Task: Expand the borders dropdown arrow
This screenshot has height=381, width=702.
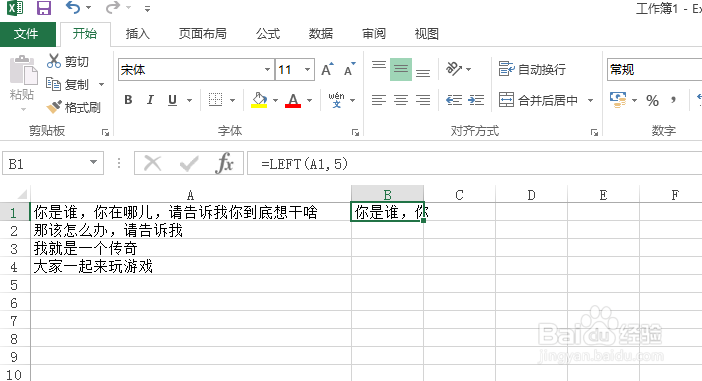Action: [232, 100]
